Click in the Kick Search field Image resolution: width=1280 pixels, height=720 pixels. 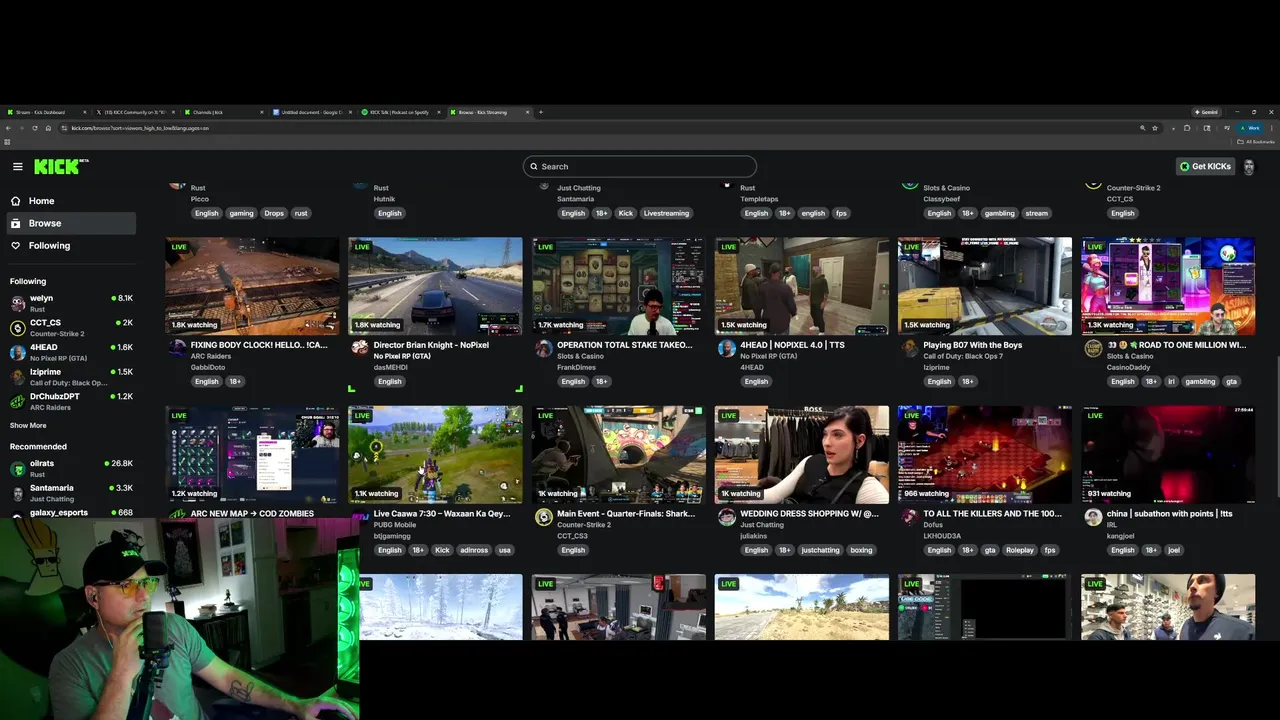point(640,166)
